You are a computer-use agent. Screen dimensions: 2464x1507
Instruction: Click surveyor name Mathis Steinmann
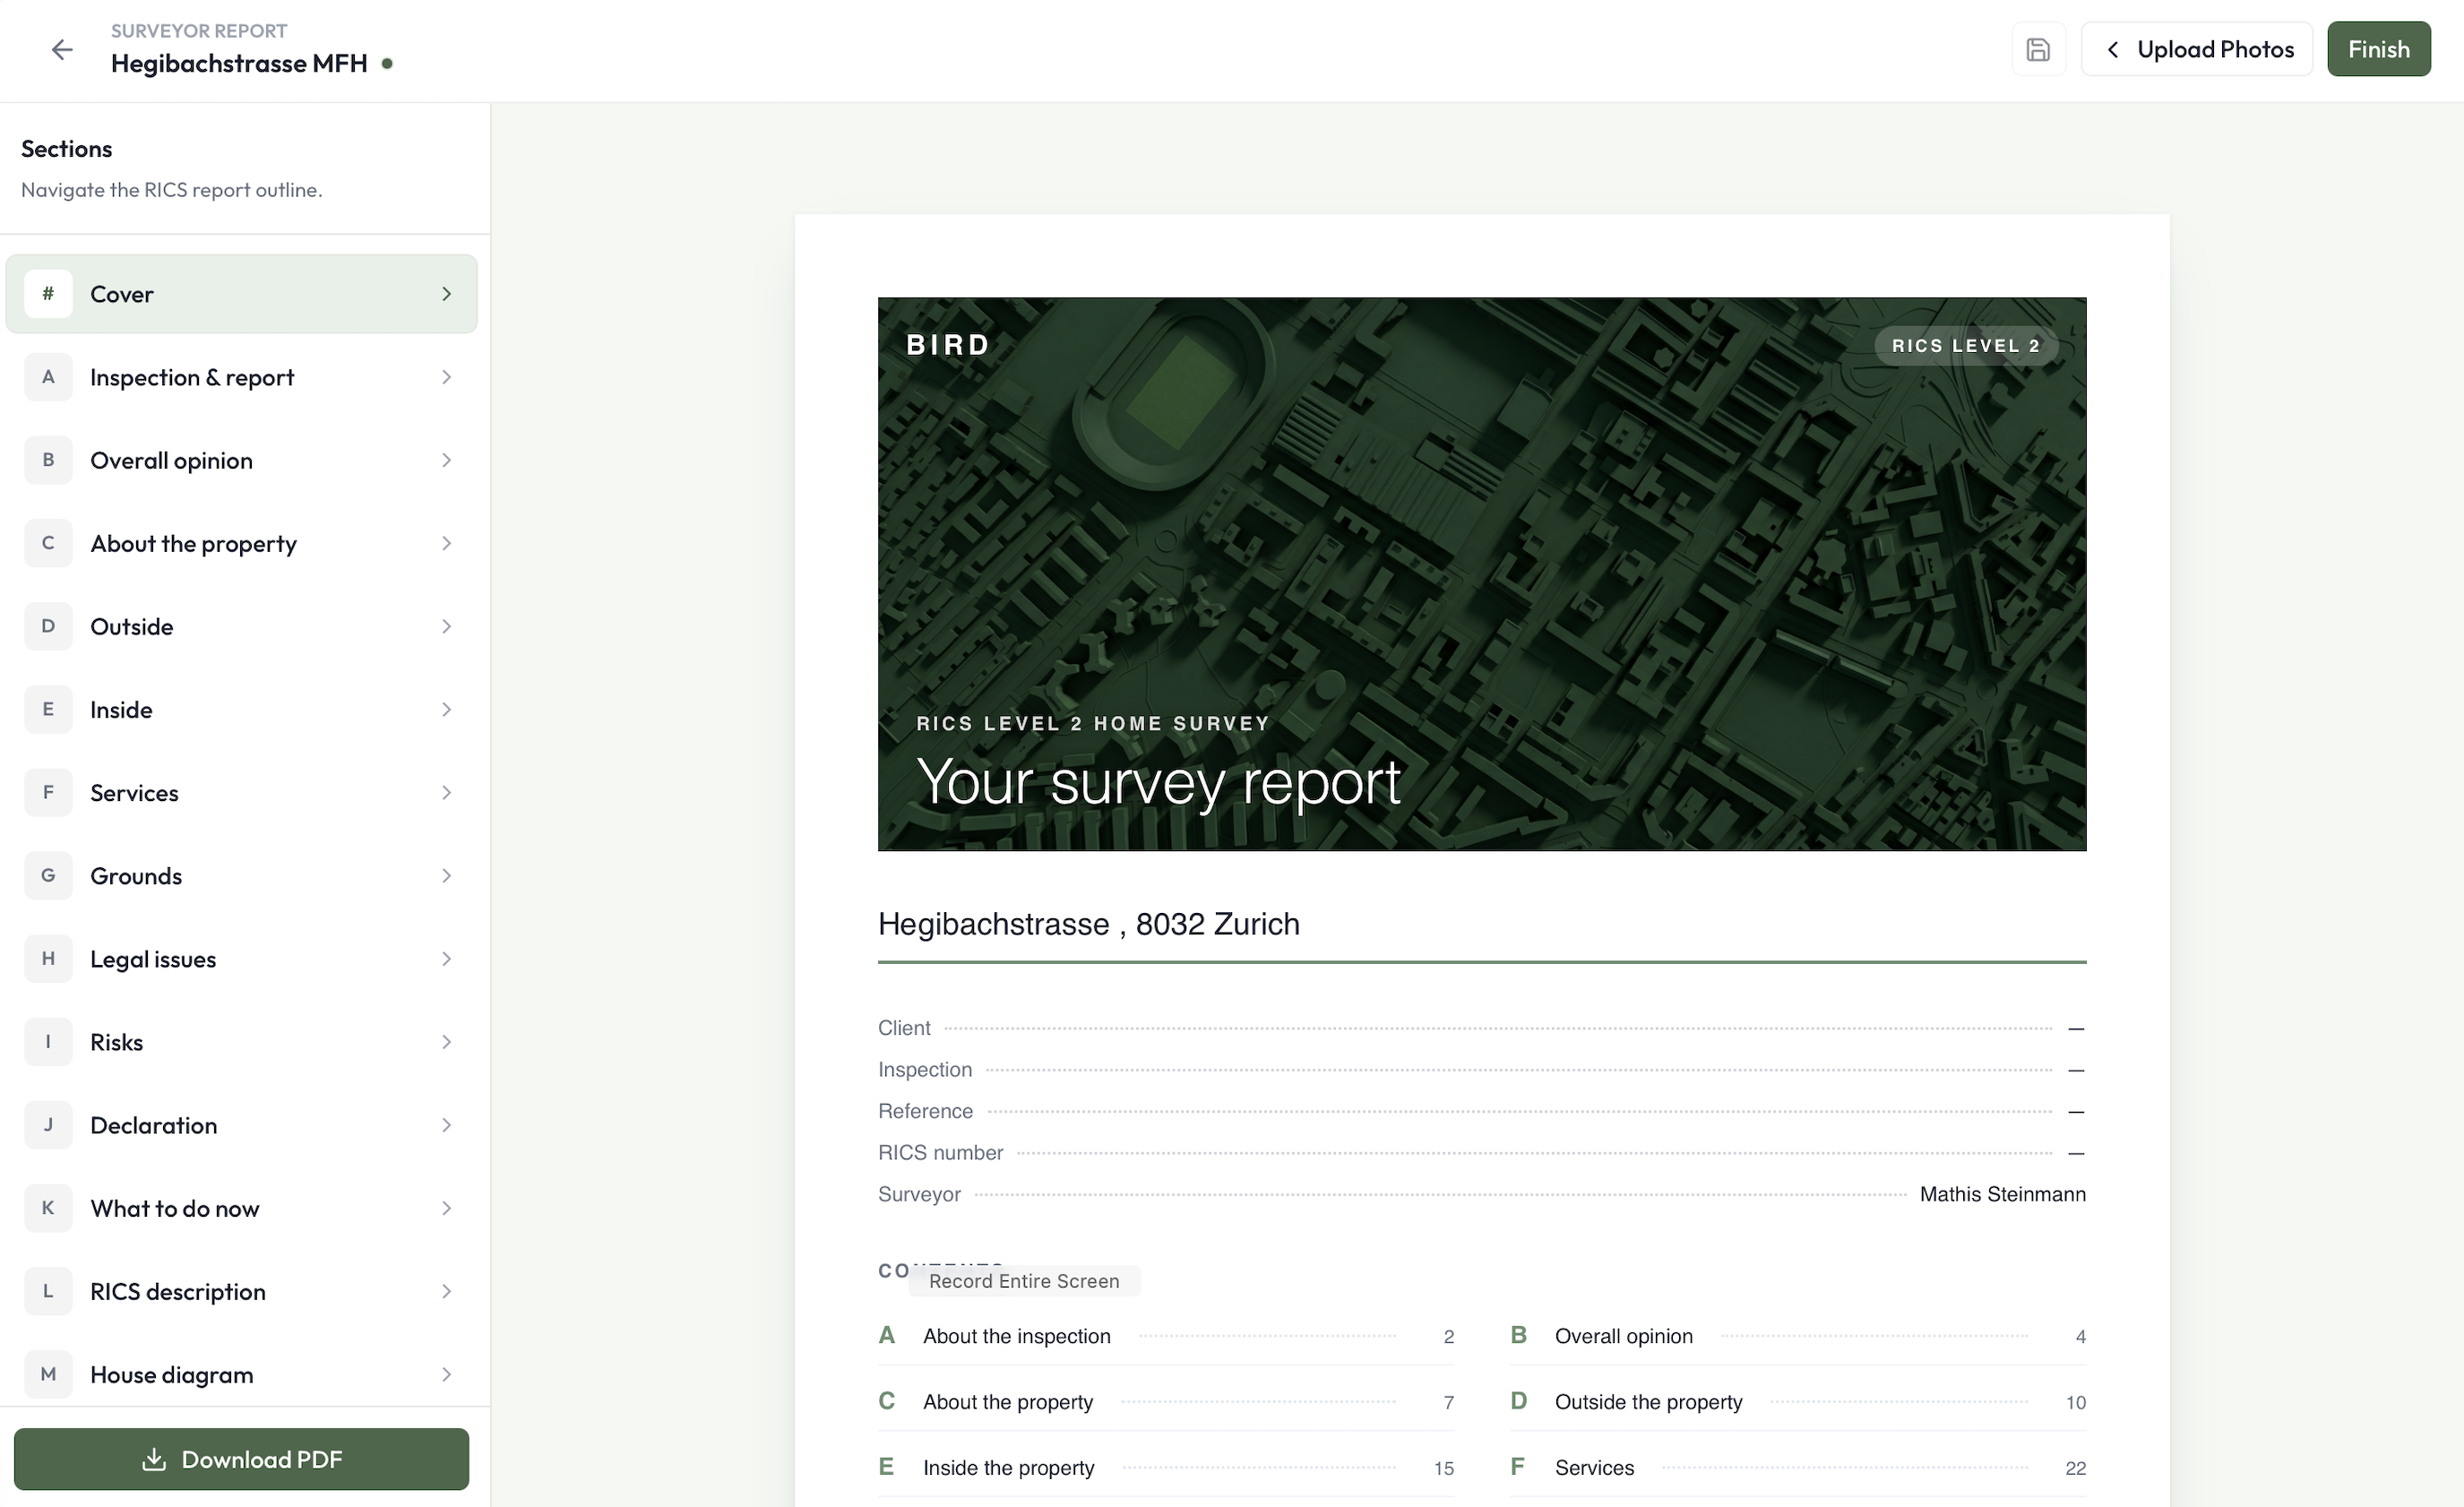(2002, 1193)
